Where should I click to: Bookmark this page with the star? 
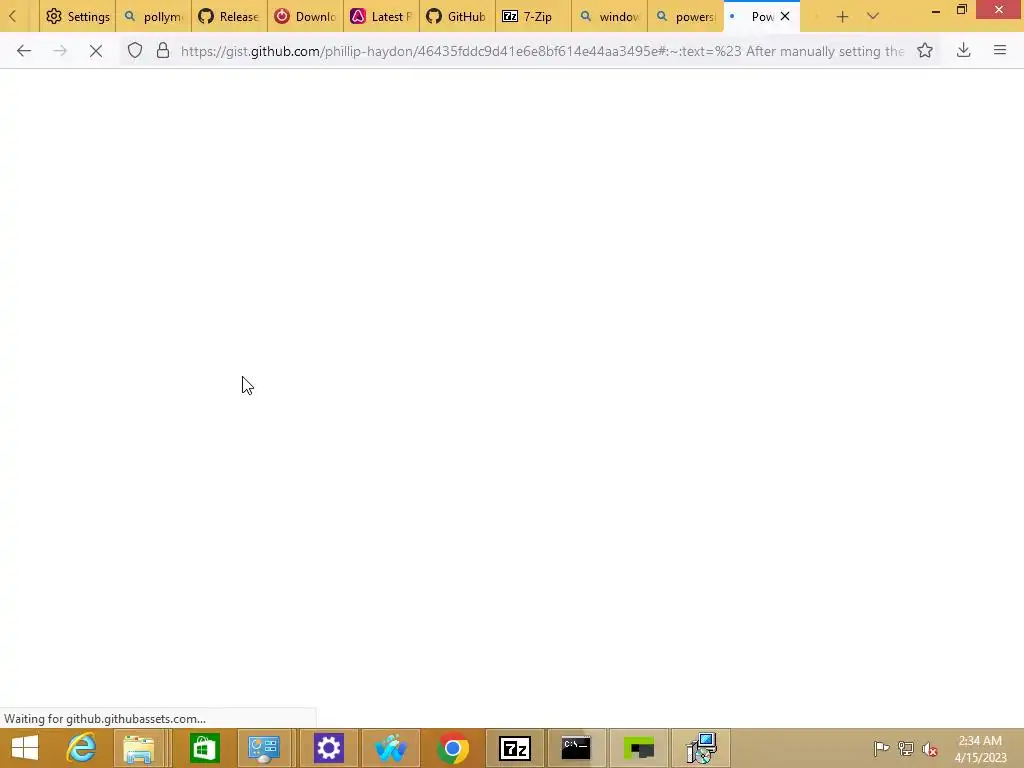tap(925, 51)
